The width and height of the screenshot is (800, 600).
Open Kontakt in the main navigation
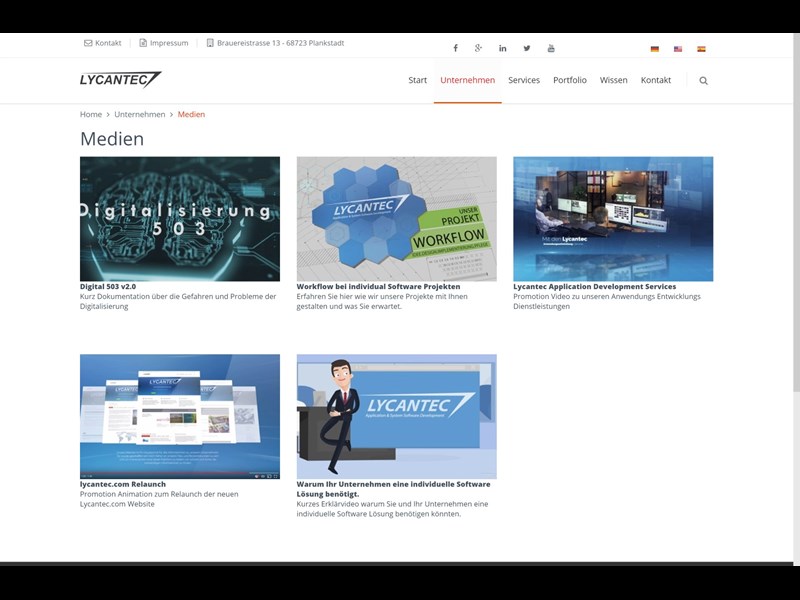656,80
